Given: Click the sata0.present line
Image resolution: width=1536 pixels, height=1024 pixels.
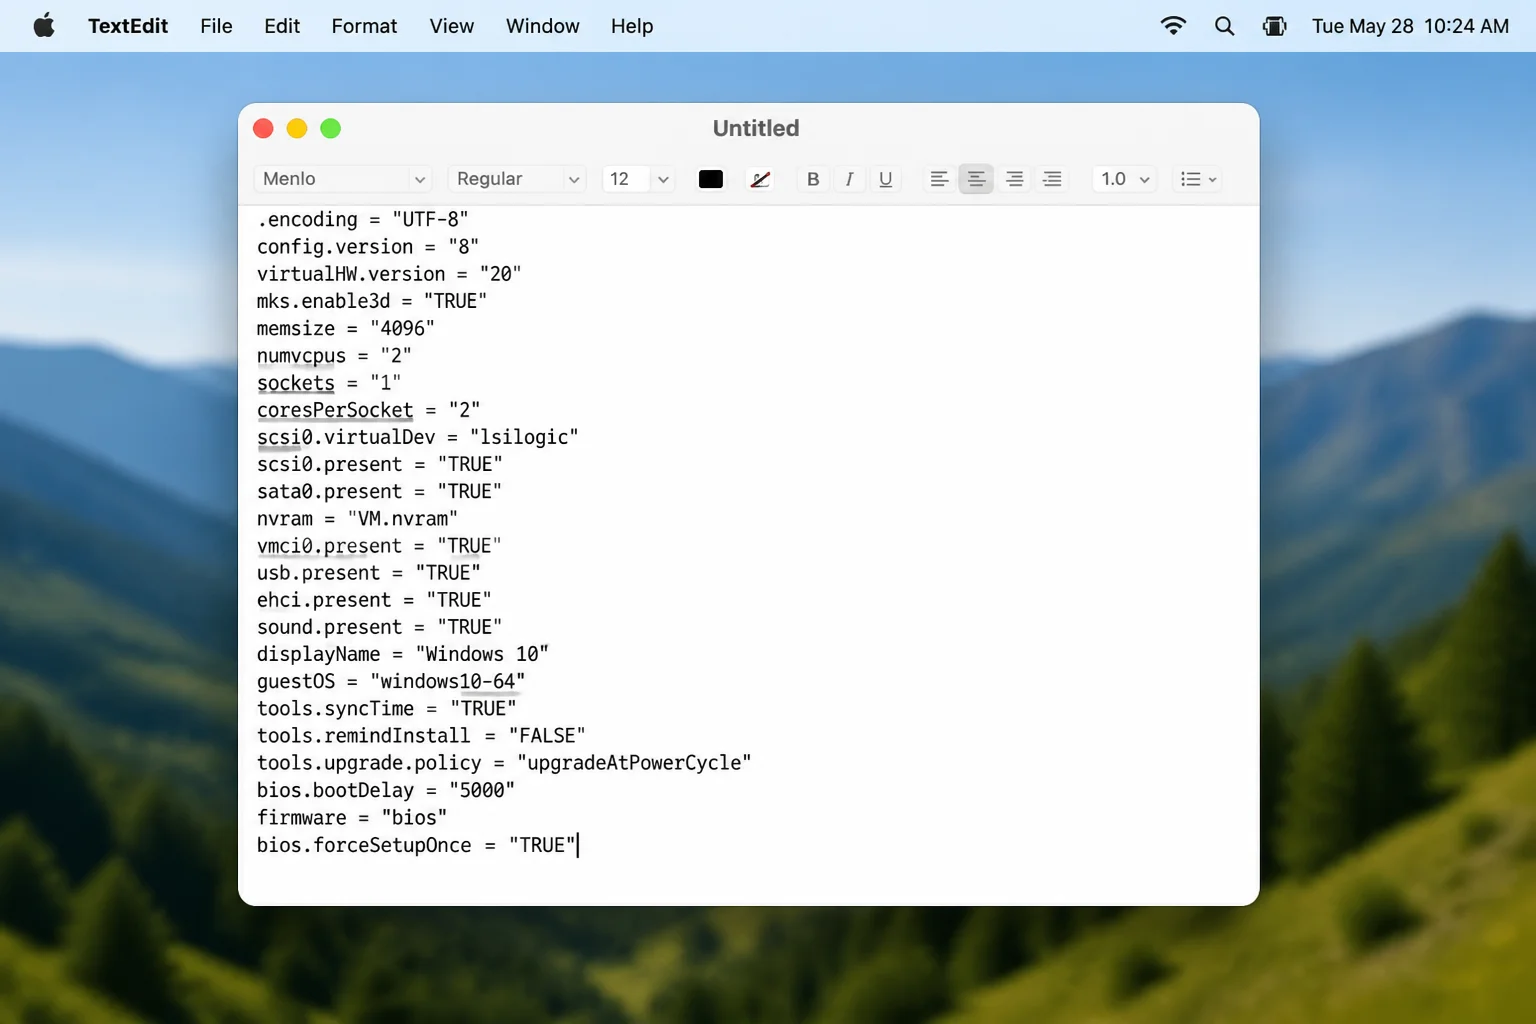Looking at the screenshot, I should (x=380, y=491).
